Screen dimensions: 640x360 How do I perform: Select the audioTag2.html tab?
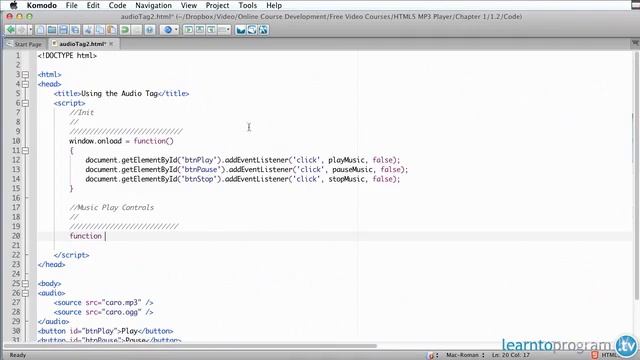82,44
